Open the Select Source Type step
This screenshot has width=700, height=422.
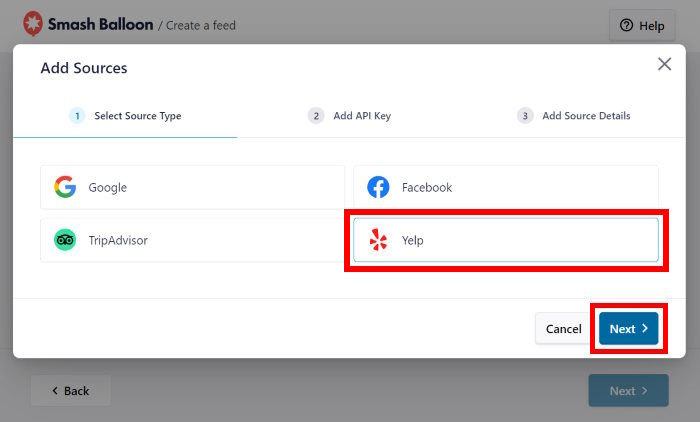click(x=137, y=116)
